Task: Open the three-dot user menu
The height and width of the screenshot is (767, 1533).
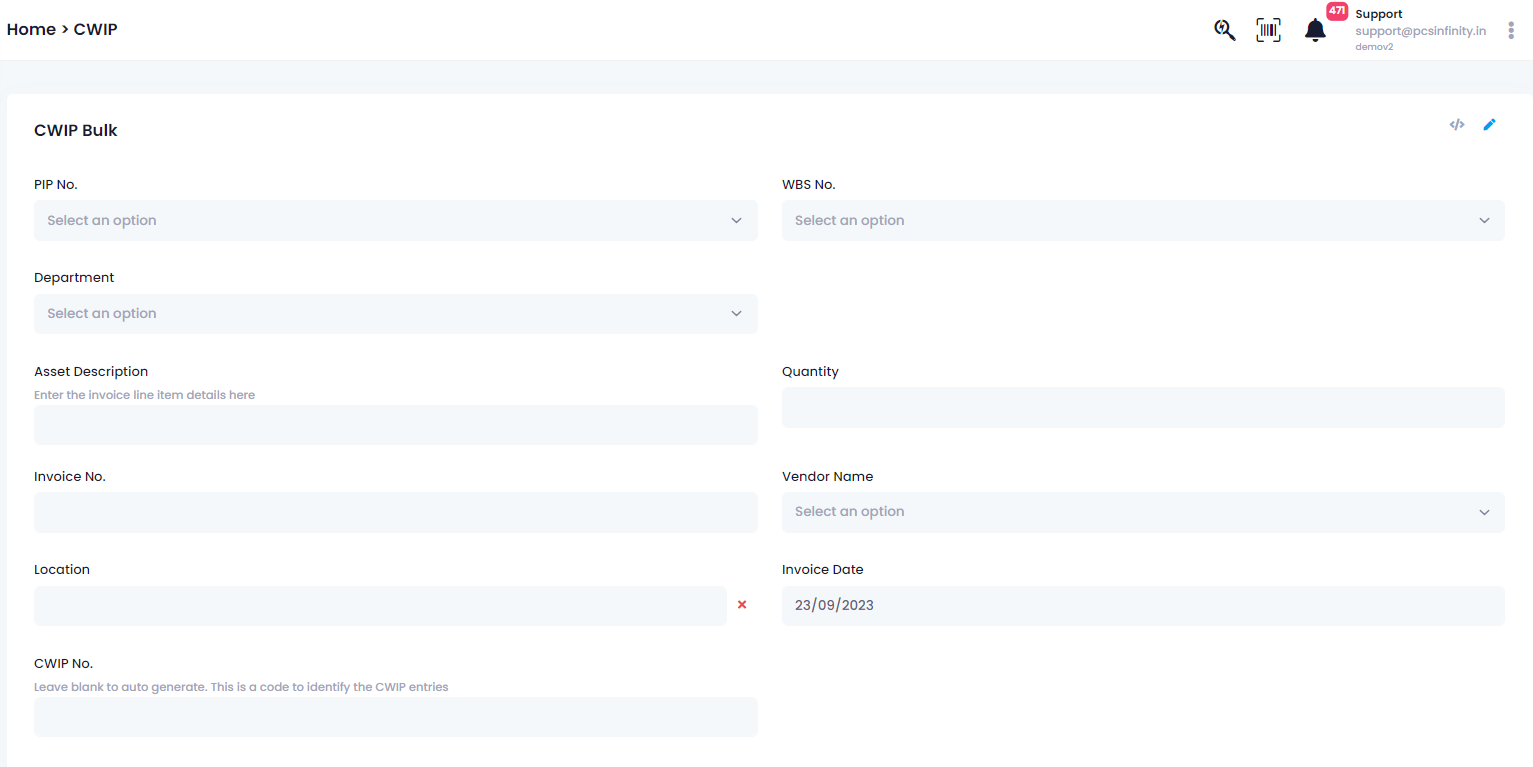Action: coord(1511,30)
